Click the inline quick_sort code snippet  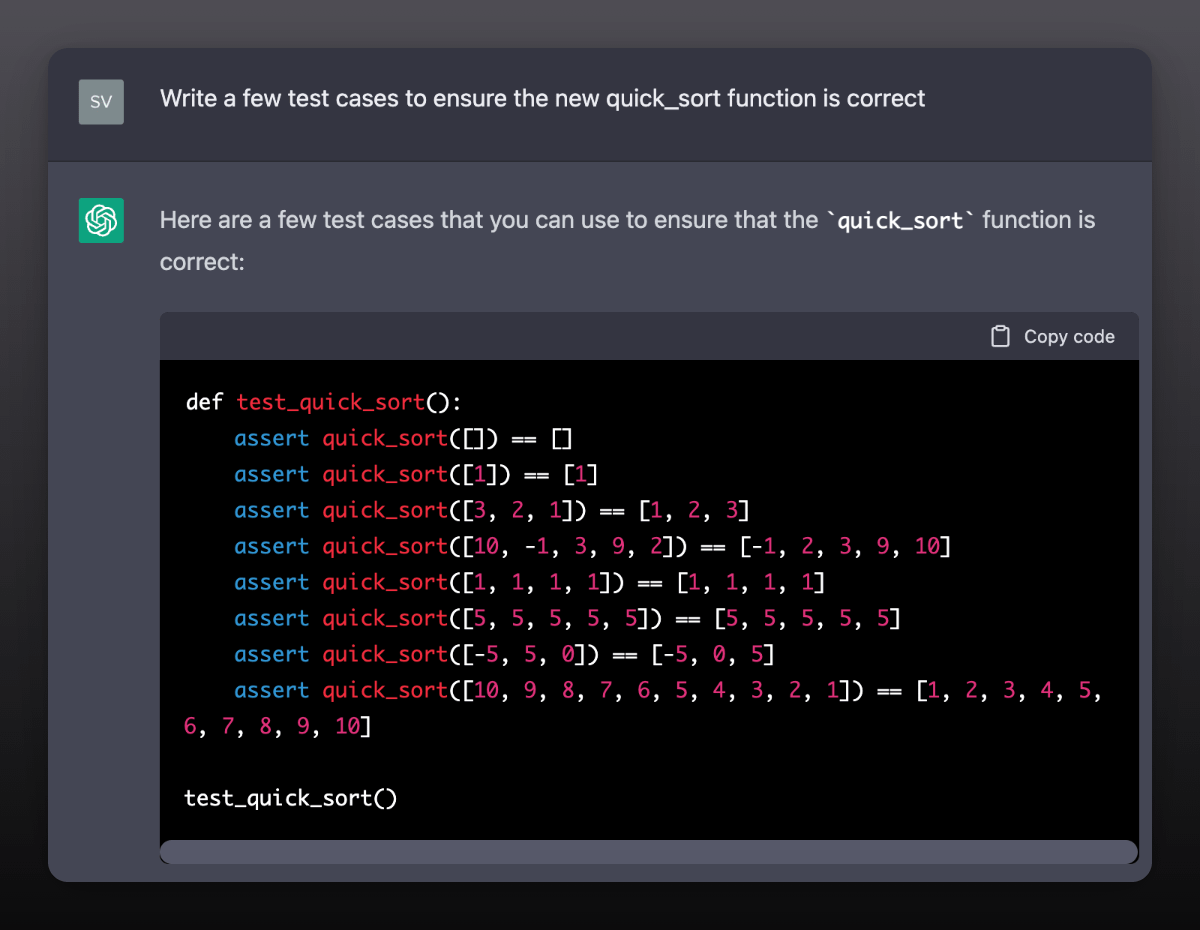(899, 220)
